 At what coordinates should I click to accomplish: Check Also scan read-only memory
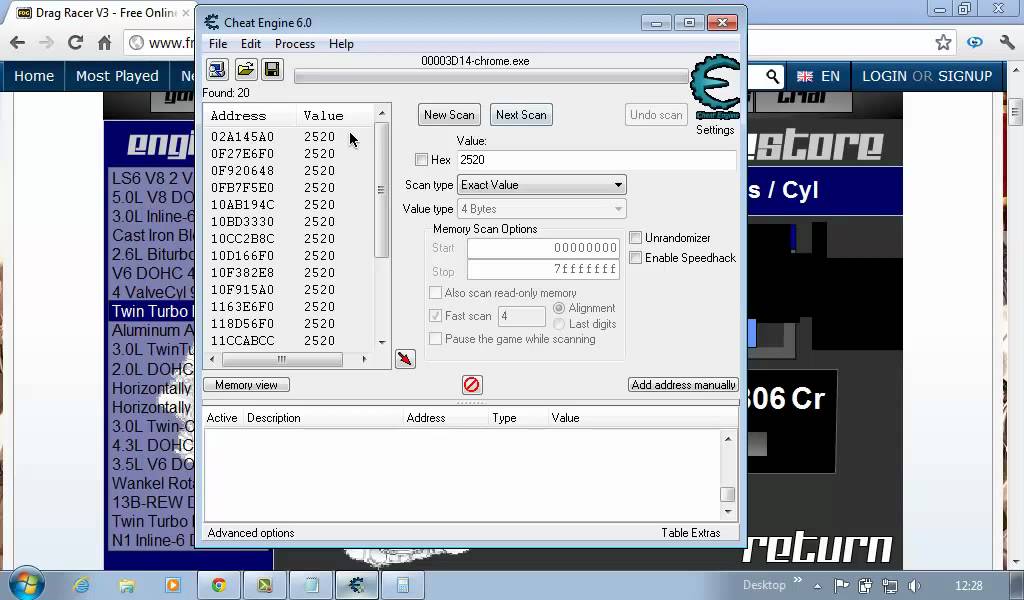[x=435, y=292]
